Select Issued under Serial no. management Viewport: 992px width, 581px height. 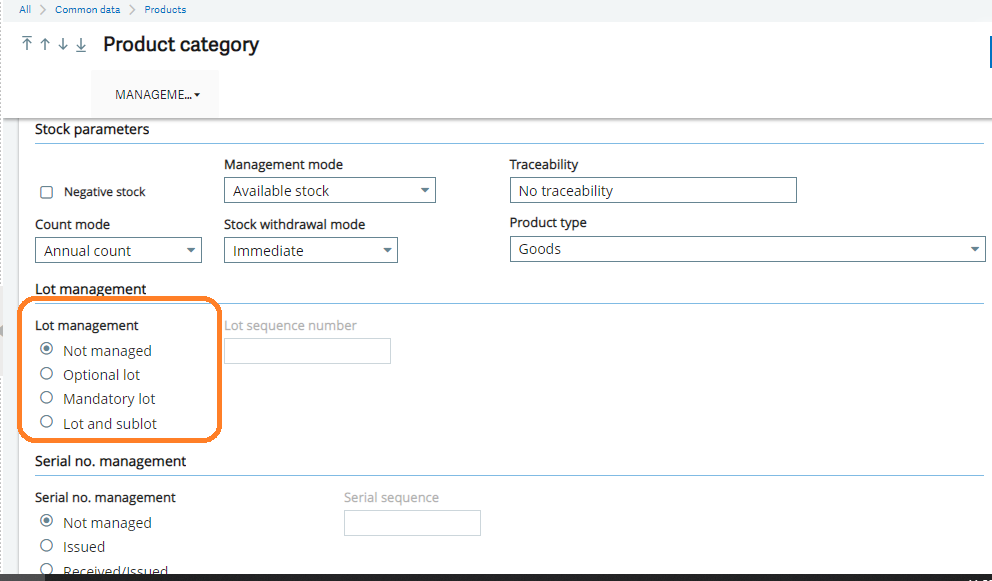coord(46,546)
